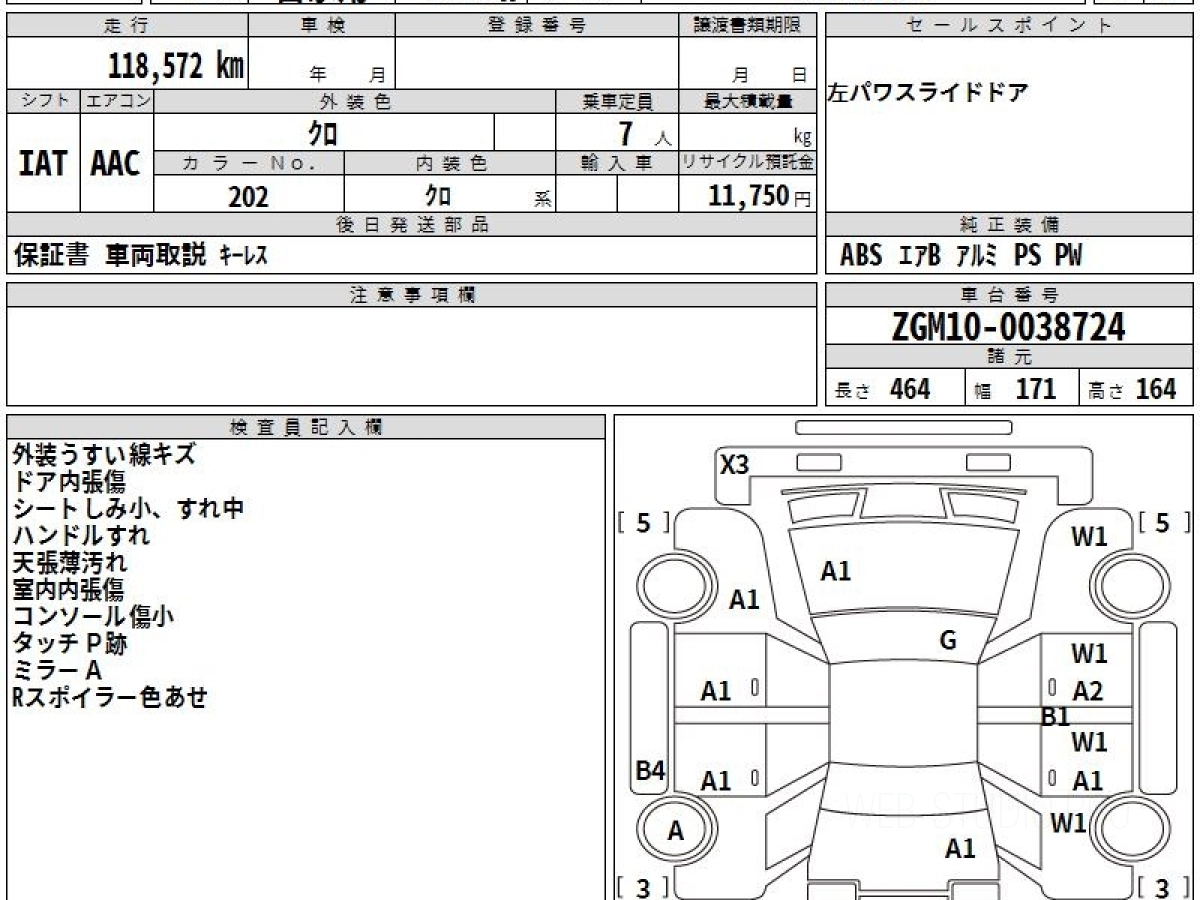Select the A mark inside the wheel circle
Screen dimensions: 1200x900
pos(676,831)
